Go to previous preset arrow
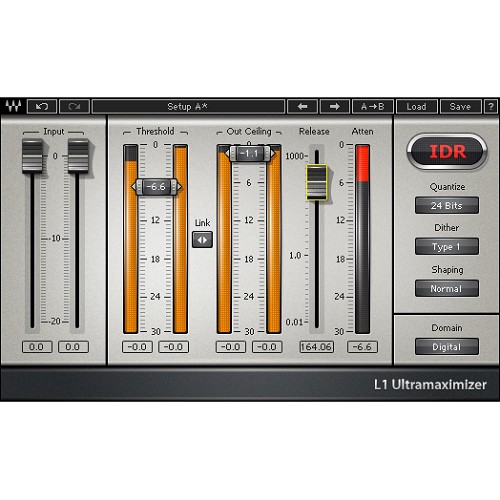500x500 pixels. click(x=303, y=106)
